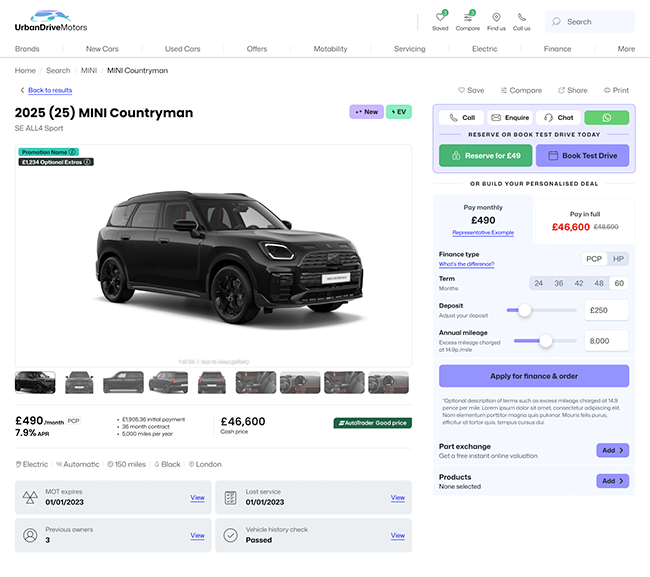
Task: Click the Search box in header
Action: (590, 22)
